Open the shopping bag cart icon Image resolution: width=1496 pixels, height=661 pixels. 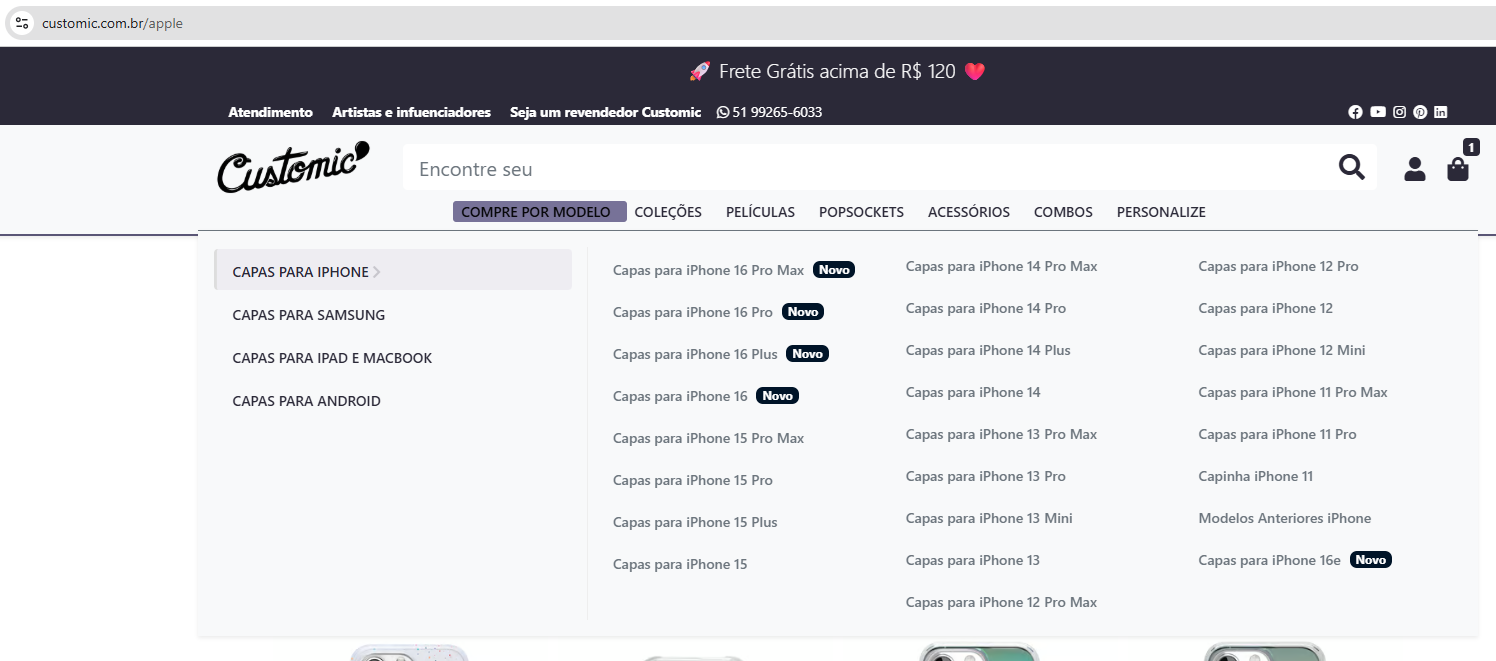[x=1458, y=169]
